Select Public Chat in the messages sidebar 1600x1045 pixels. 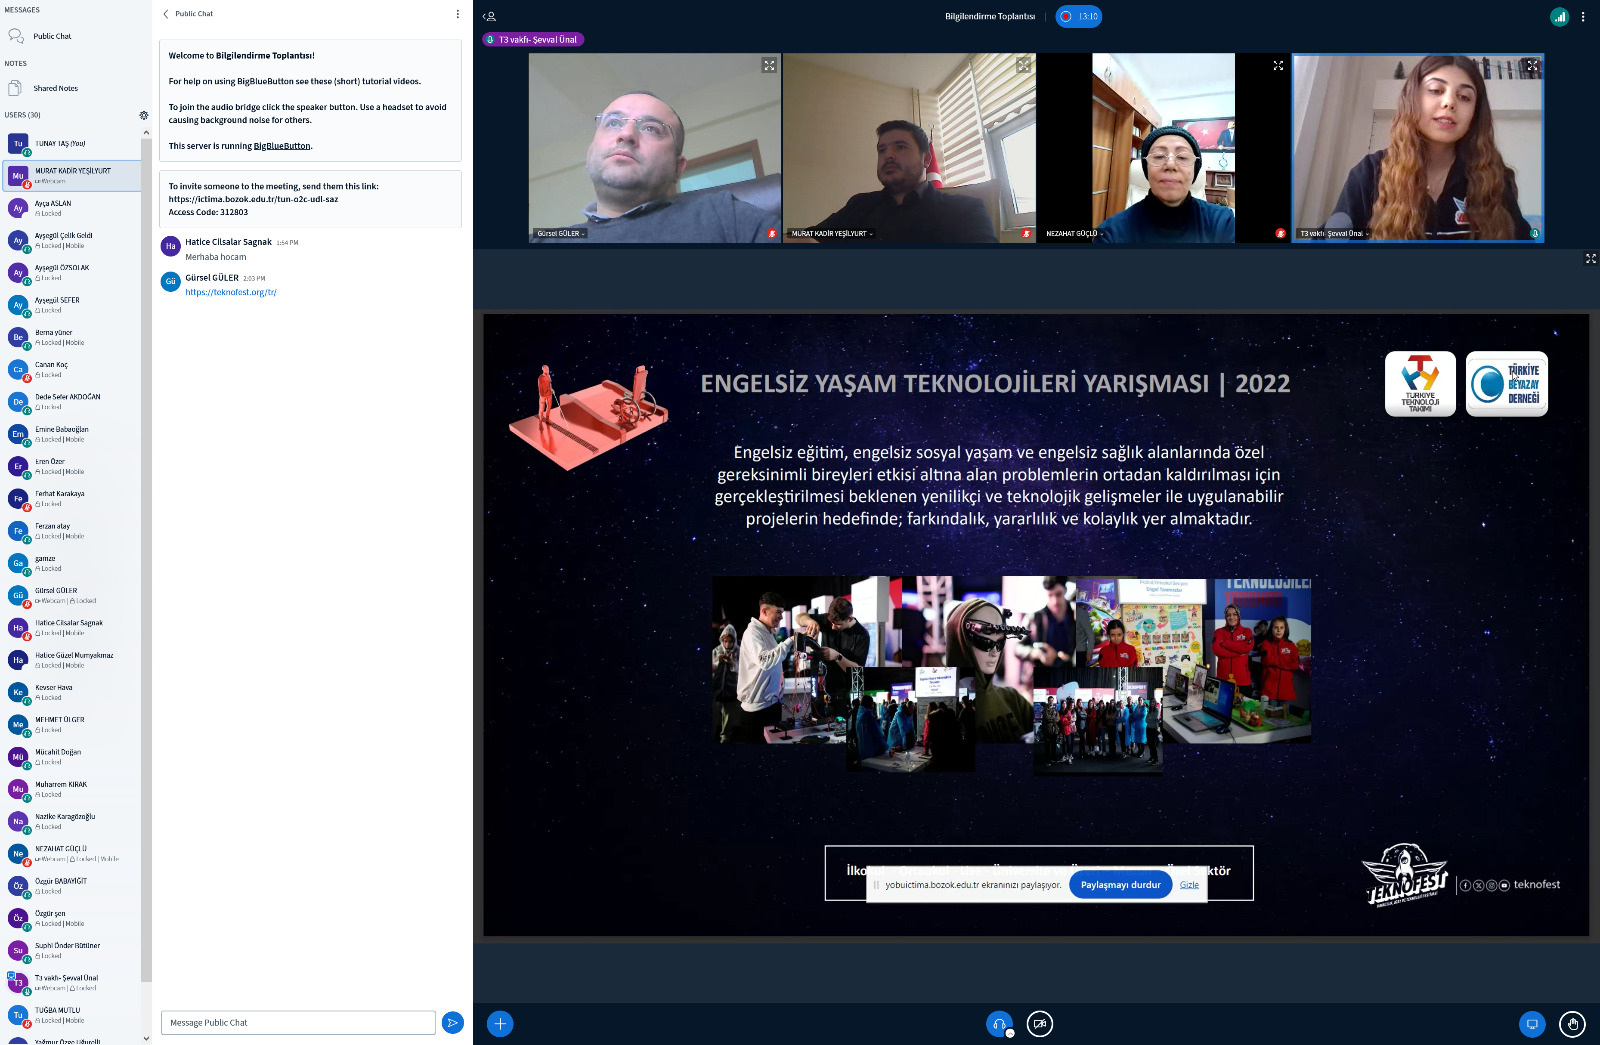52,36
